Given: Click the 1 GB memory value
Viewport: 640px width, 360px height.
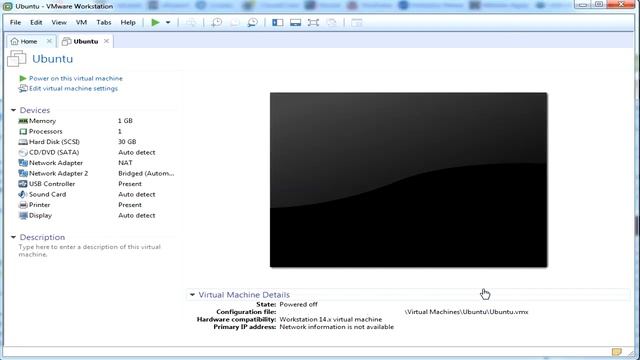Looking at the screenshot, I should 125,121.
